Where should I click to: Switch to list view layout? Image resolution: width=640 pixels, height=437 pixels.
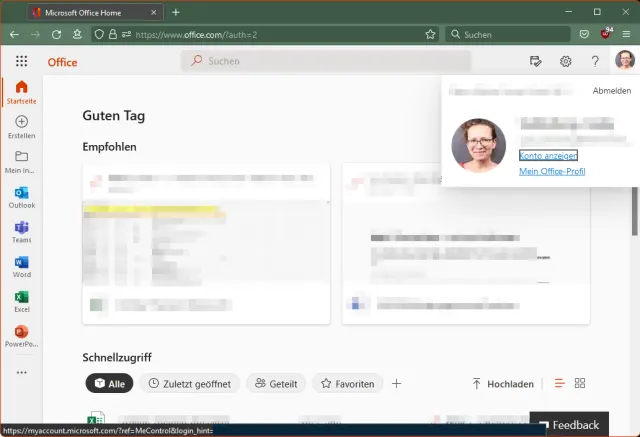[x=559, y=383]
